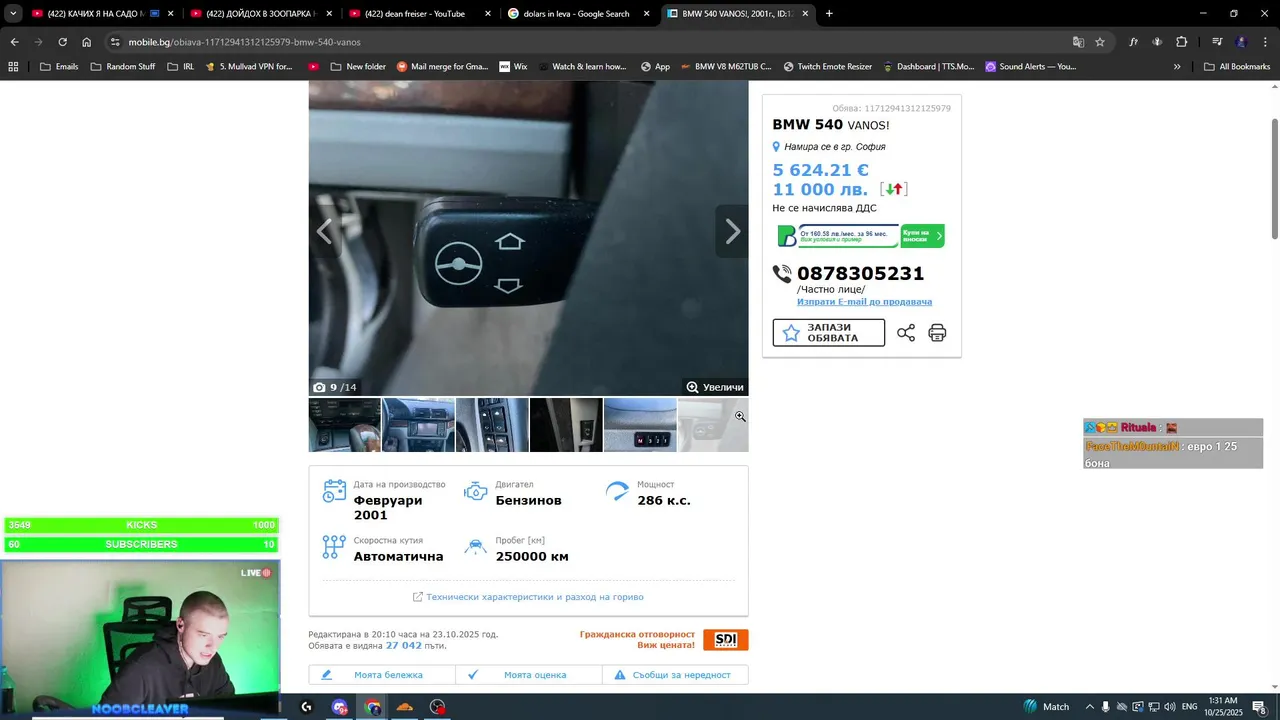Select the first gallery thumbnail
The image size is (1280, 720).
[345, 425]
